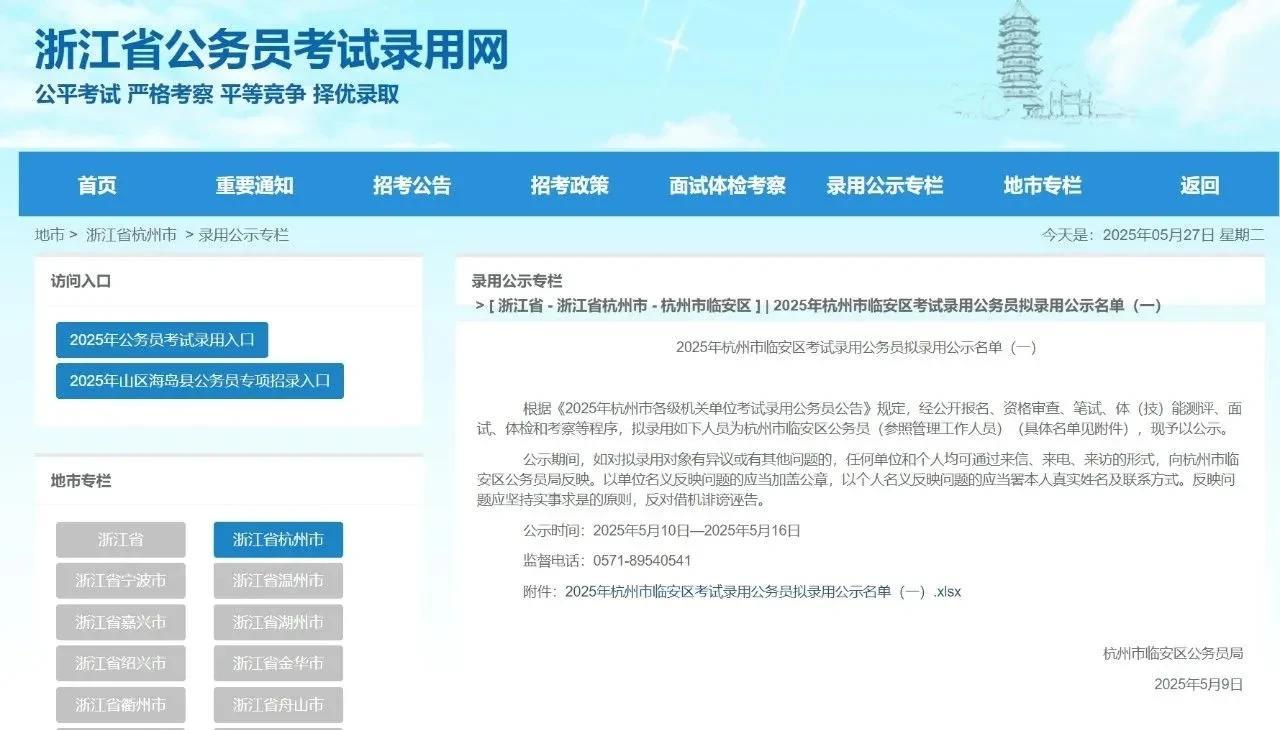Click the slogan 公平考试 严格考察 平等竞争 择优录取
The image size is (1280, 730).
(x=217, y=95)
